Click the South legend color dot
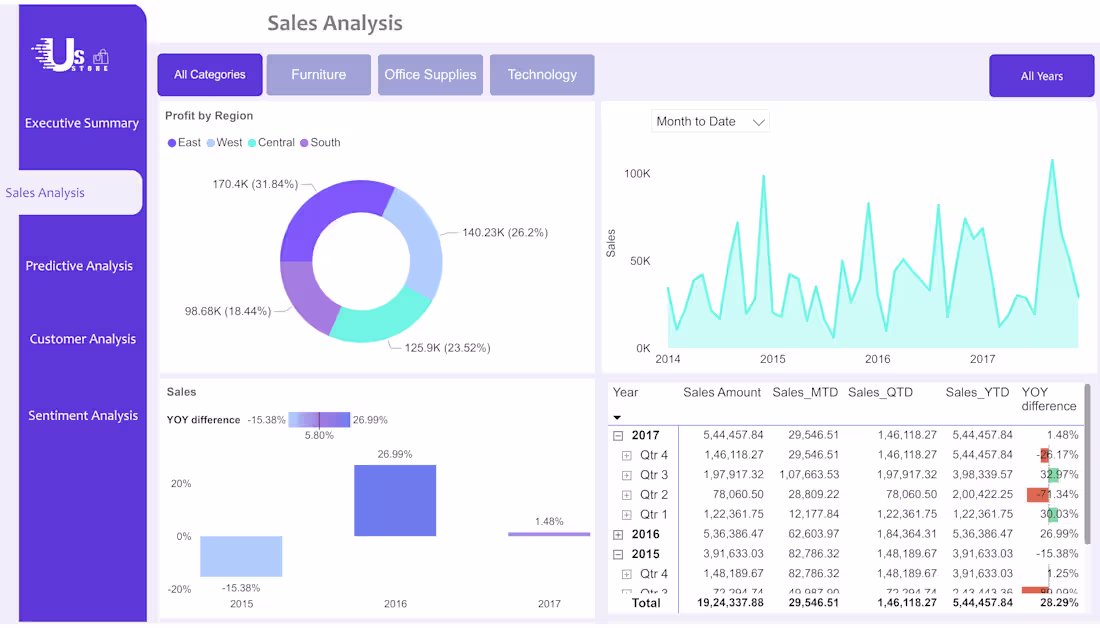 (304, 143)
